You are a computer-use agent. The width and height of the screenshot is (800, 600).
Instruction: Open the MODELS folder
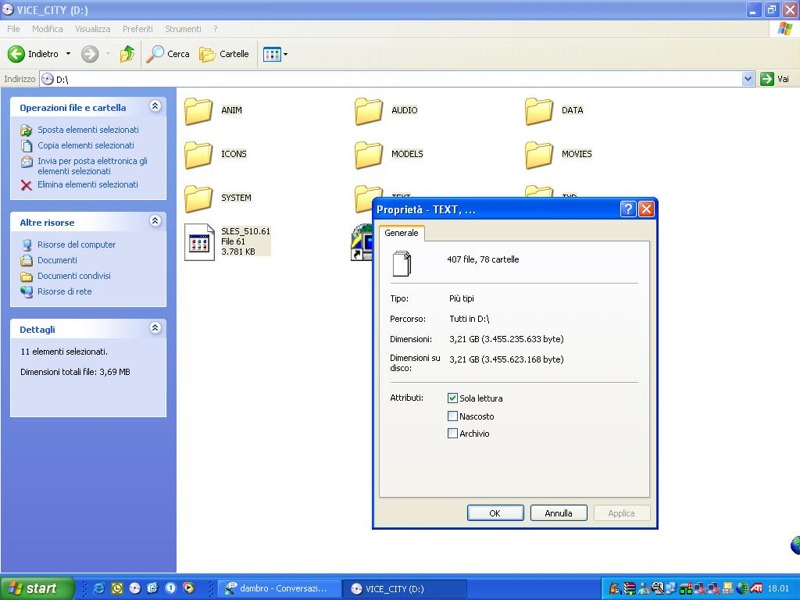coord(368,155)
